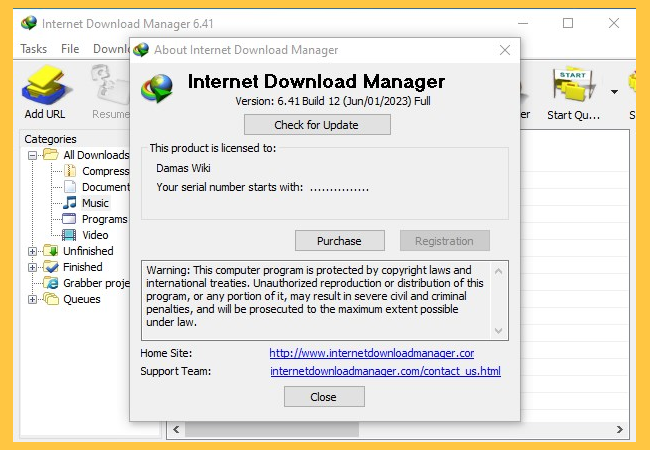Click the Music category note icon
650x450 pixels.
tap(70, 203)
